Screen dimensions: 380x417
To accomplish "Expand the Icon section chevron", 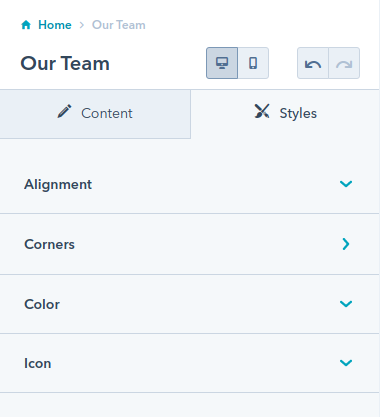I will 346,363.
